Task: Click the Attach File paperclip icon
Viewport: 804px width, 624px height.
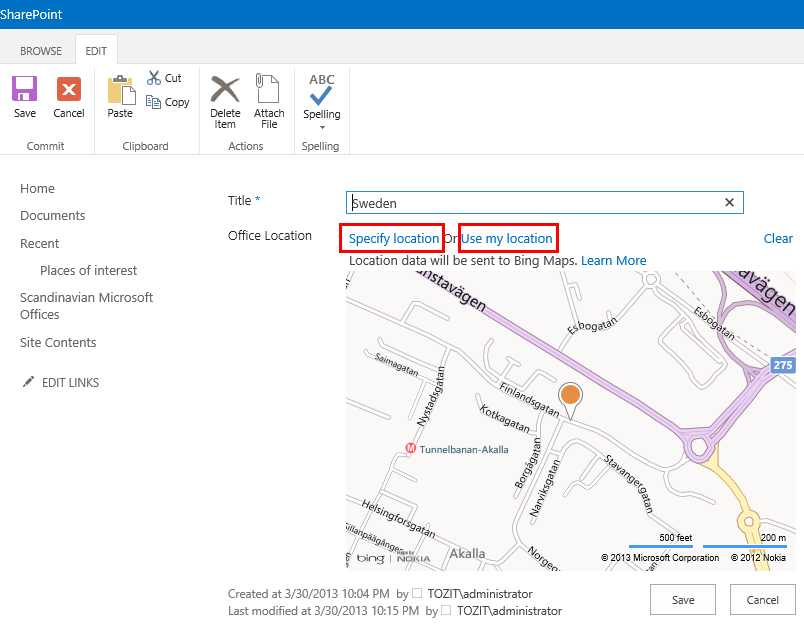Action: click(267, 88)
